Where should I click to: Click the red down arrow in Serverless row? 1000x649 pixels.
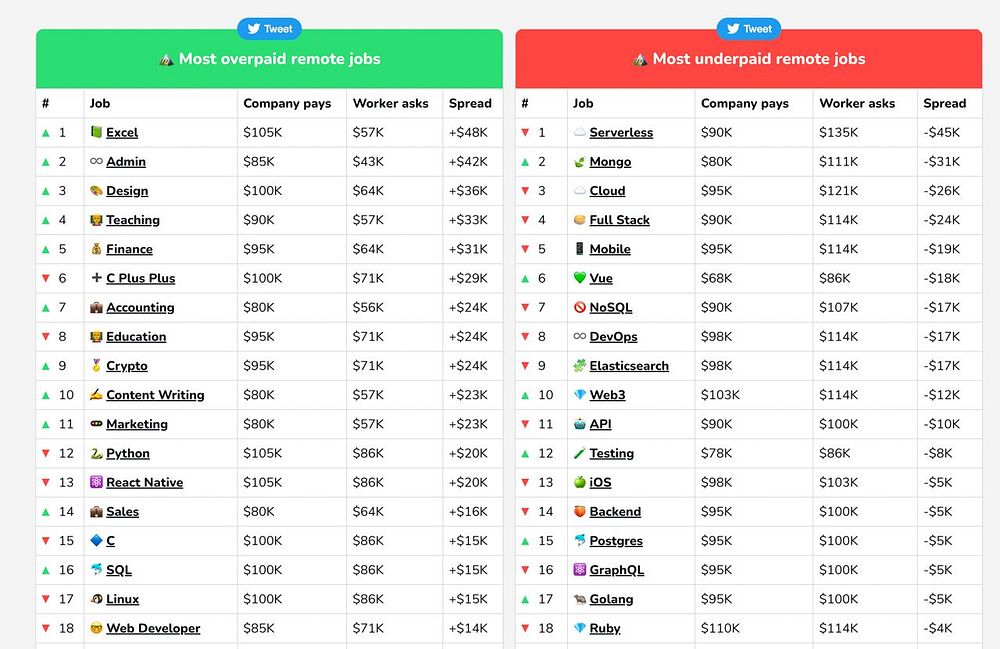click(x=525, y=132)
